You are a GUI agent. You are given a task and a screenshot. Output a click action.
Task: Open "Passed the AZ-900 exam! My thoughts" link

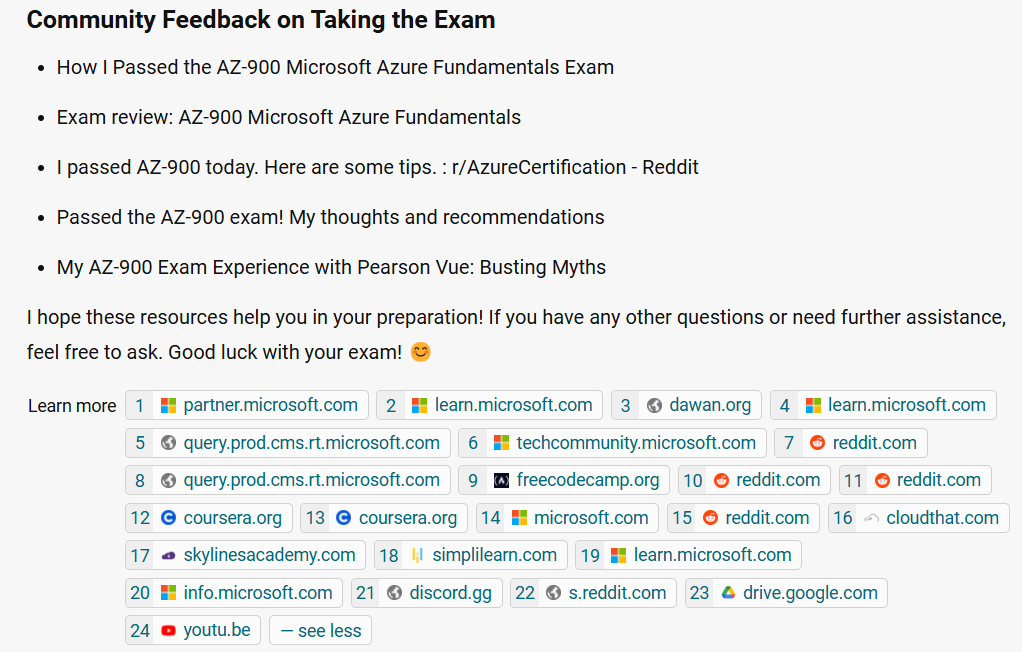(330, 218)
